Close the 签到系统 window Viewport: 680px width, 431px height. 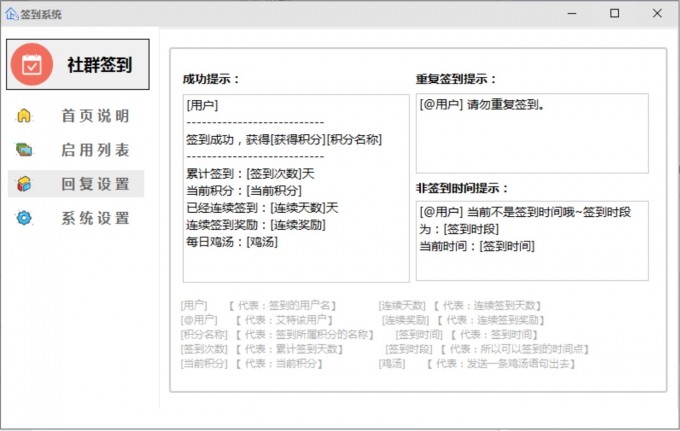[x=657, y=13]
